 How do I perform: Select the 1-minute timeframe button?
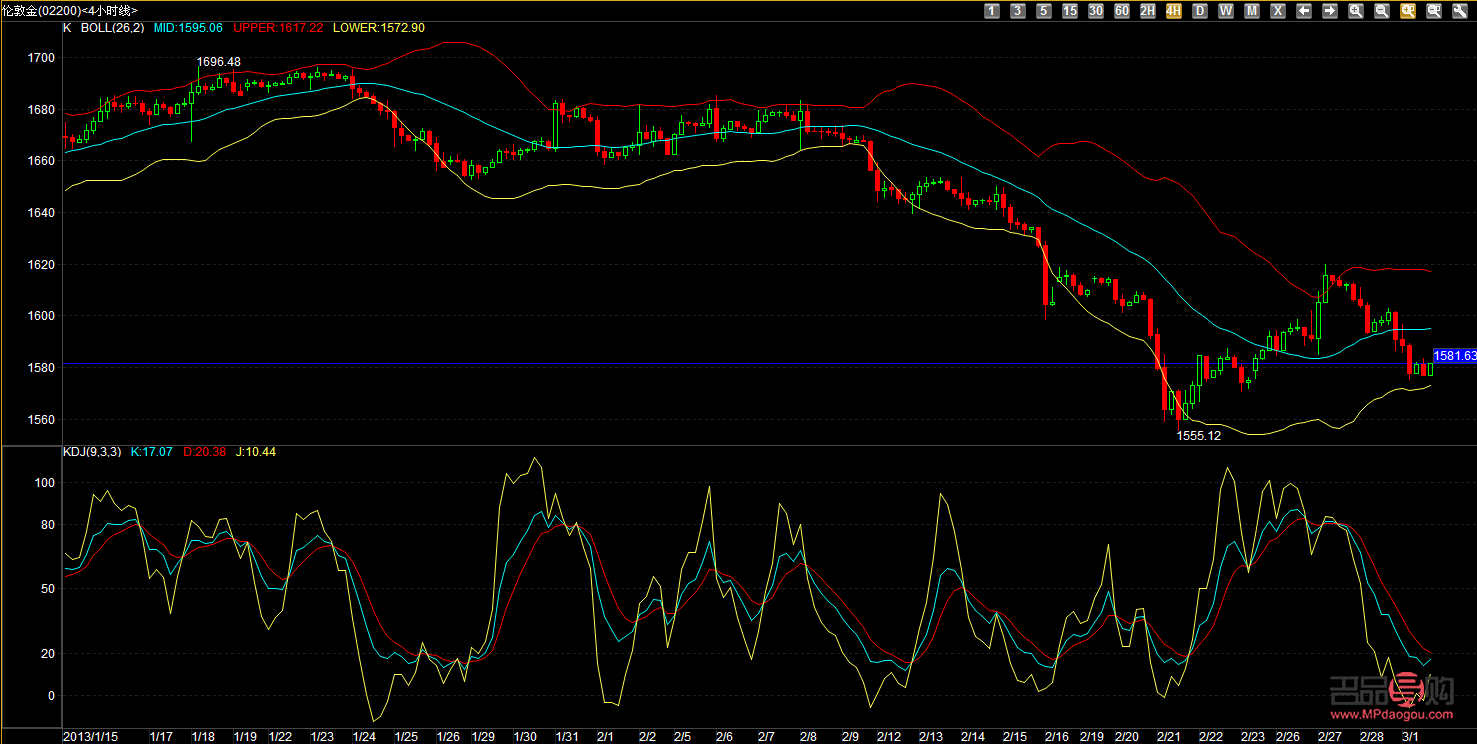[x=991, y=11]
